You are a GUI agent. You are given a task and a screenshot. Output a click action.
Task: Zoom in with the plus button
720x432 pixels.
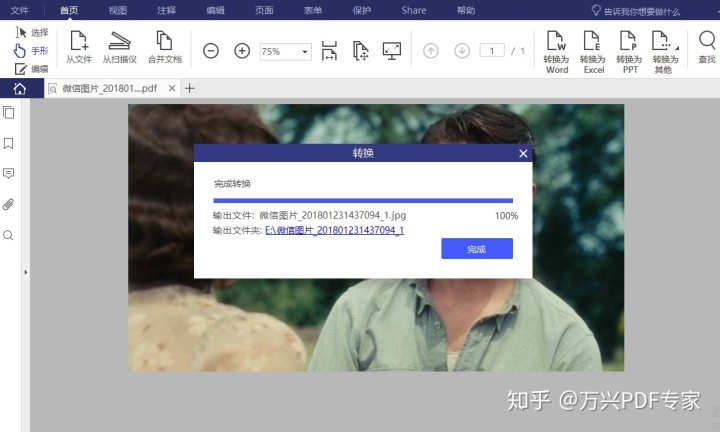click(242, 50)
